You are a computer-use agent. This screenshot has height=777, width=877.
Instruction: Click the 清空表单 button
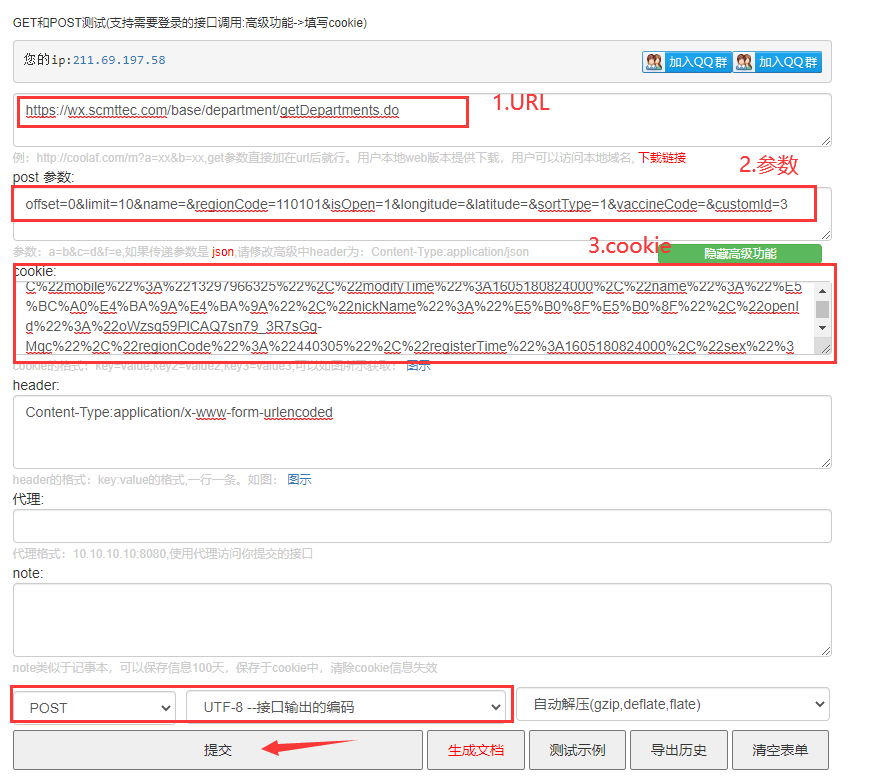[780, 750]
